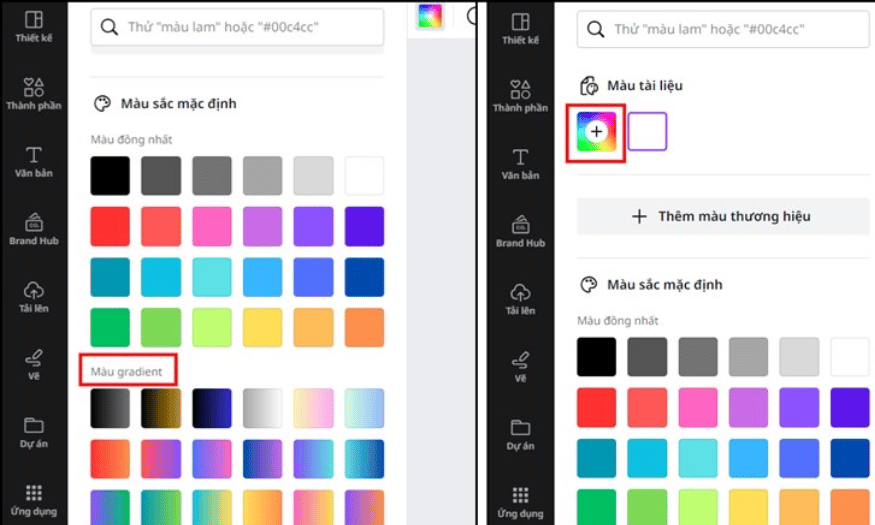This screenshot has height=525, width=875.
Task: Pick the teal-to-navy gradient swatch
Action: coord(364,459)
